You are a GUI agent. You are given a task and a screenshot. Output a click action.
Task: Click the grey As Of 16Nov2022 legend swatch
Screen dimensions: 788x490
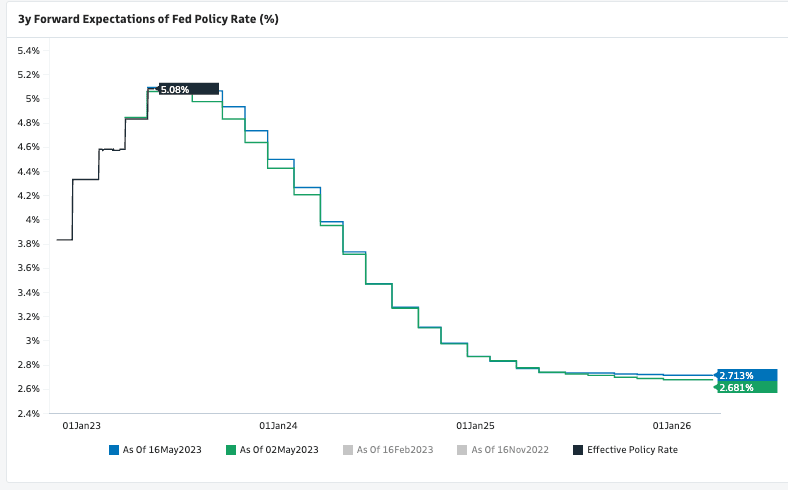tap(462, 450)
